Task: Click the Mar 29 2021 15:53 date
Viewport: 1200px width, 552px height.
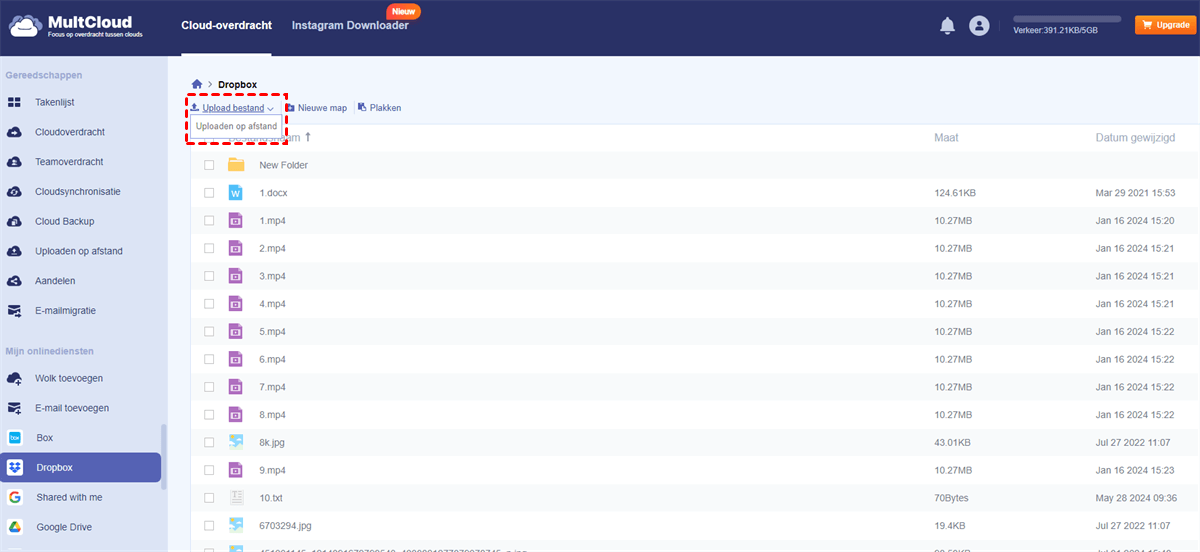Action: coord(1135,193)
